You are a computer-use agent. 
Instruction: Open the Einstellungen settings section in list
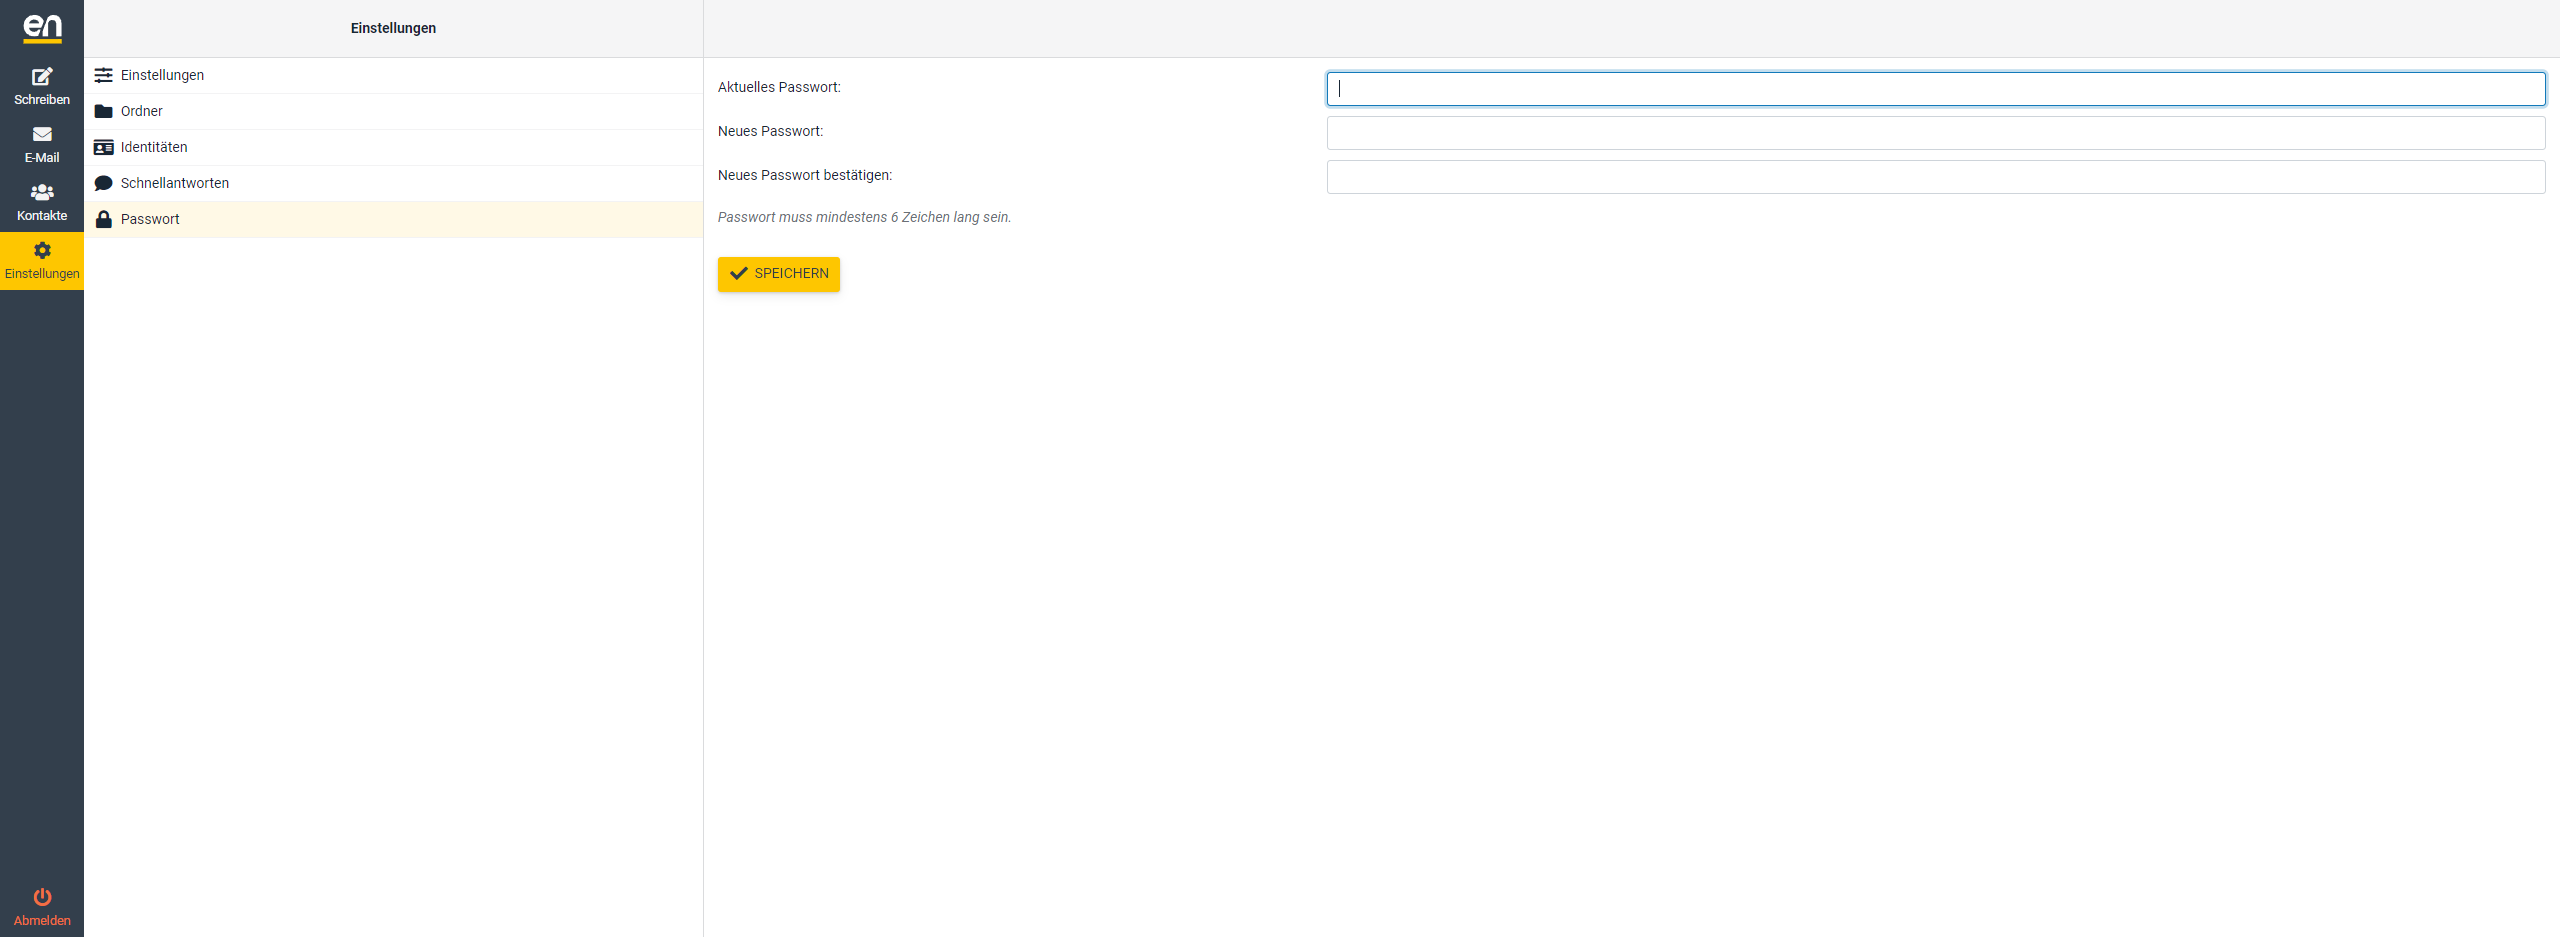pyautogui.click(x=393, y=75)
